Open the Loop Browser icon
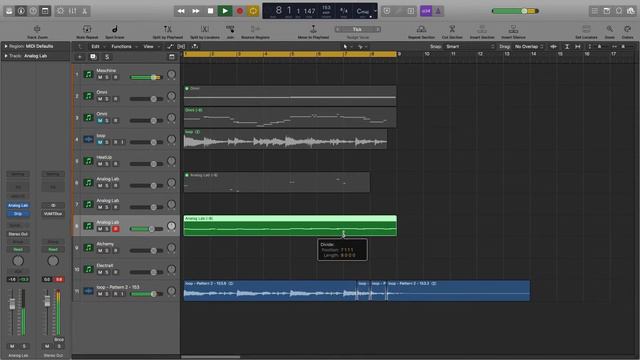Screen dimensions: 640x360 coord(619,11)
